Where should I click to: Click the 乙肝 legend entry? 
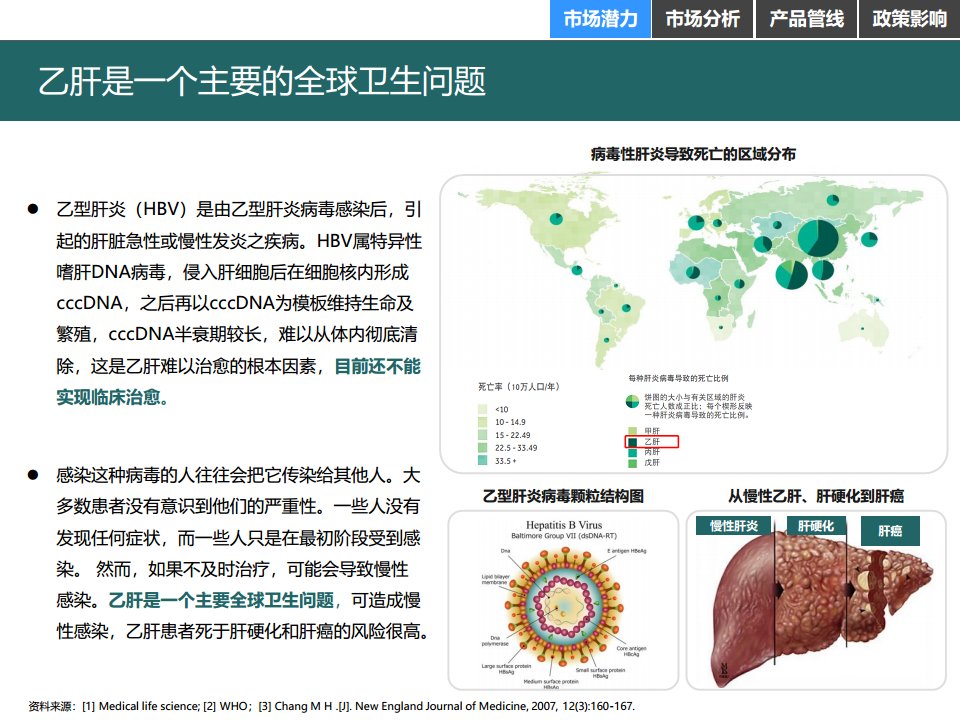click(651, 441)
